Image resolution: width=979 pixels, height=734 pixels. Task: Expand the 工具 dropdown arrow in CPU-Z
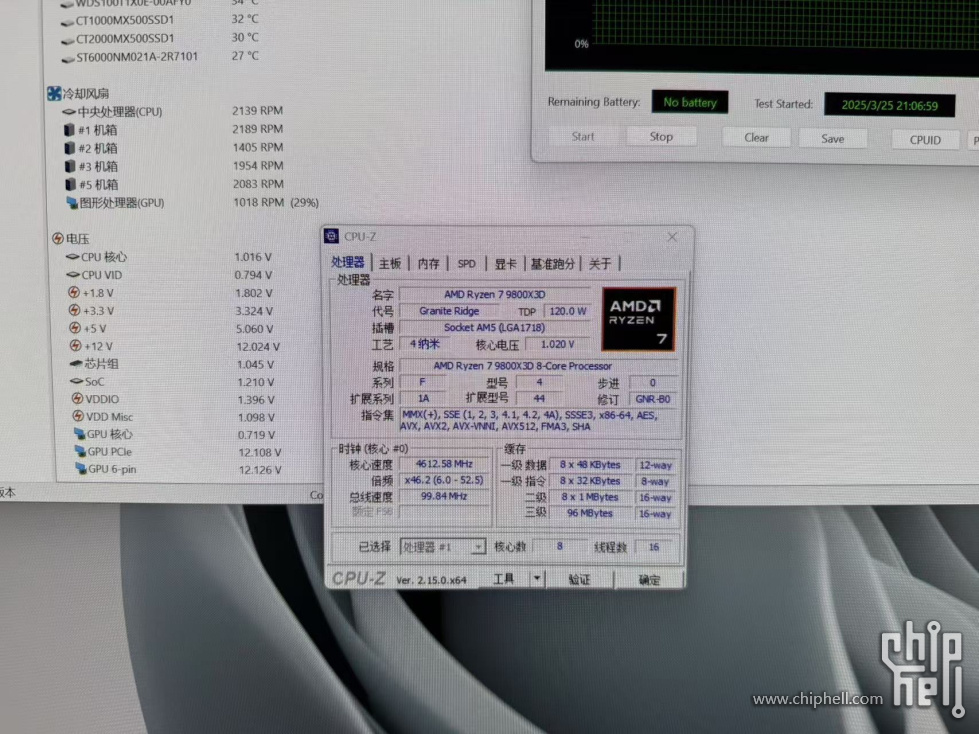click(537, 579)
